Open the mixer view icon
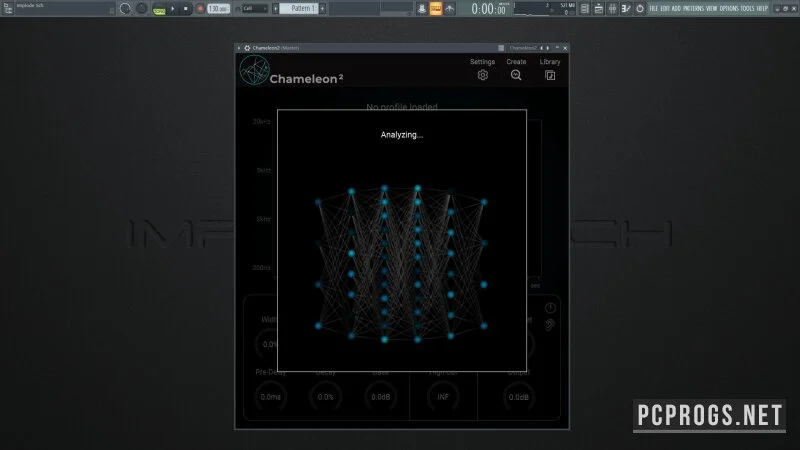The width and height of the screenshot is (800, 450). click(612, 9)
